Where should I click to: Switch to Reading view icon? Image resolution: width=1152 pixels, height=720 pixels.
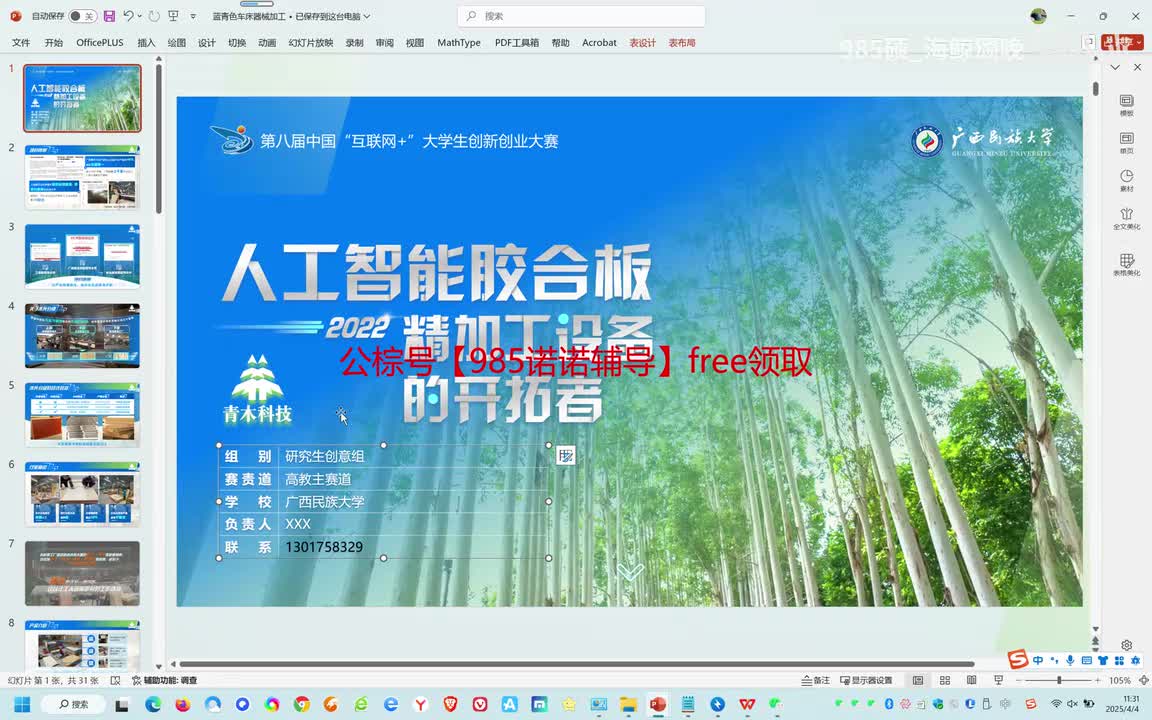(971, 680)
